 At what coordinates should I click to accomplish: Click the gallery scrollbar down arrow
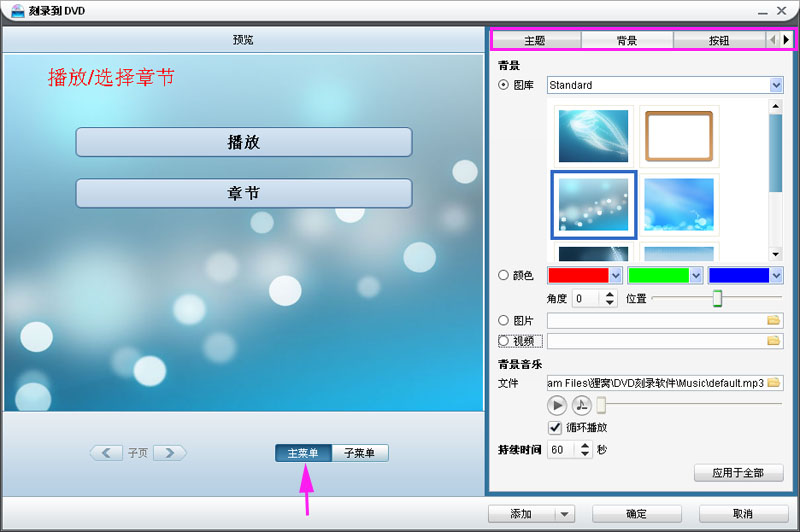pos(776,254)
